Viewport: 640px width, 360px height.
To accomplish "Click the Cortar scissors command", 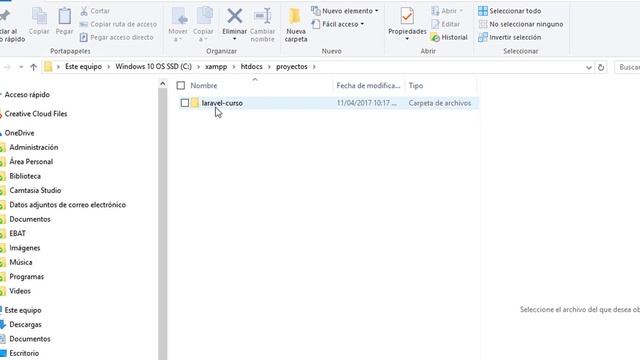I will (95, 11).
